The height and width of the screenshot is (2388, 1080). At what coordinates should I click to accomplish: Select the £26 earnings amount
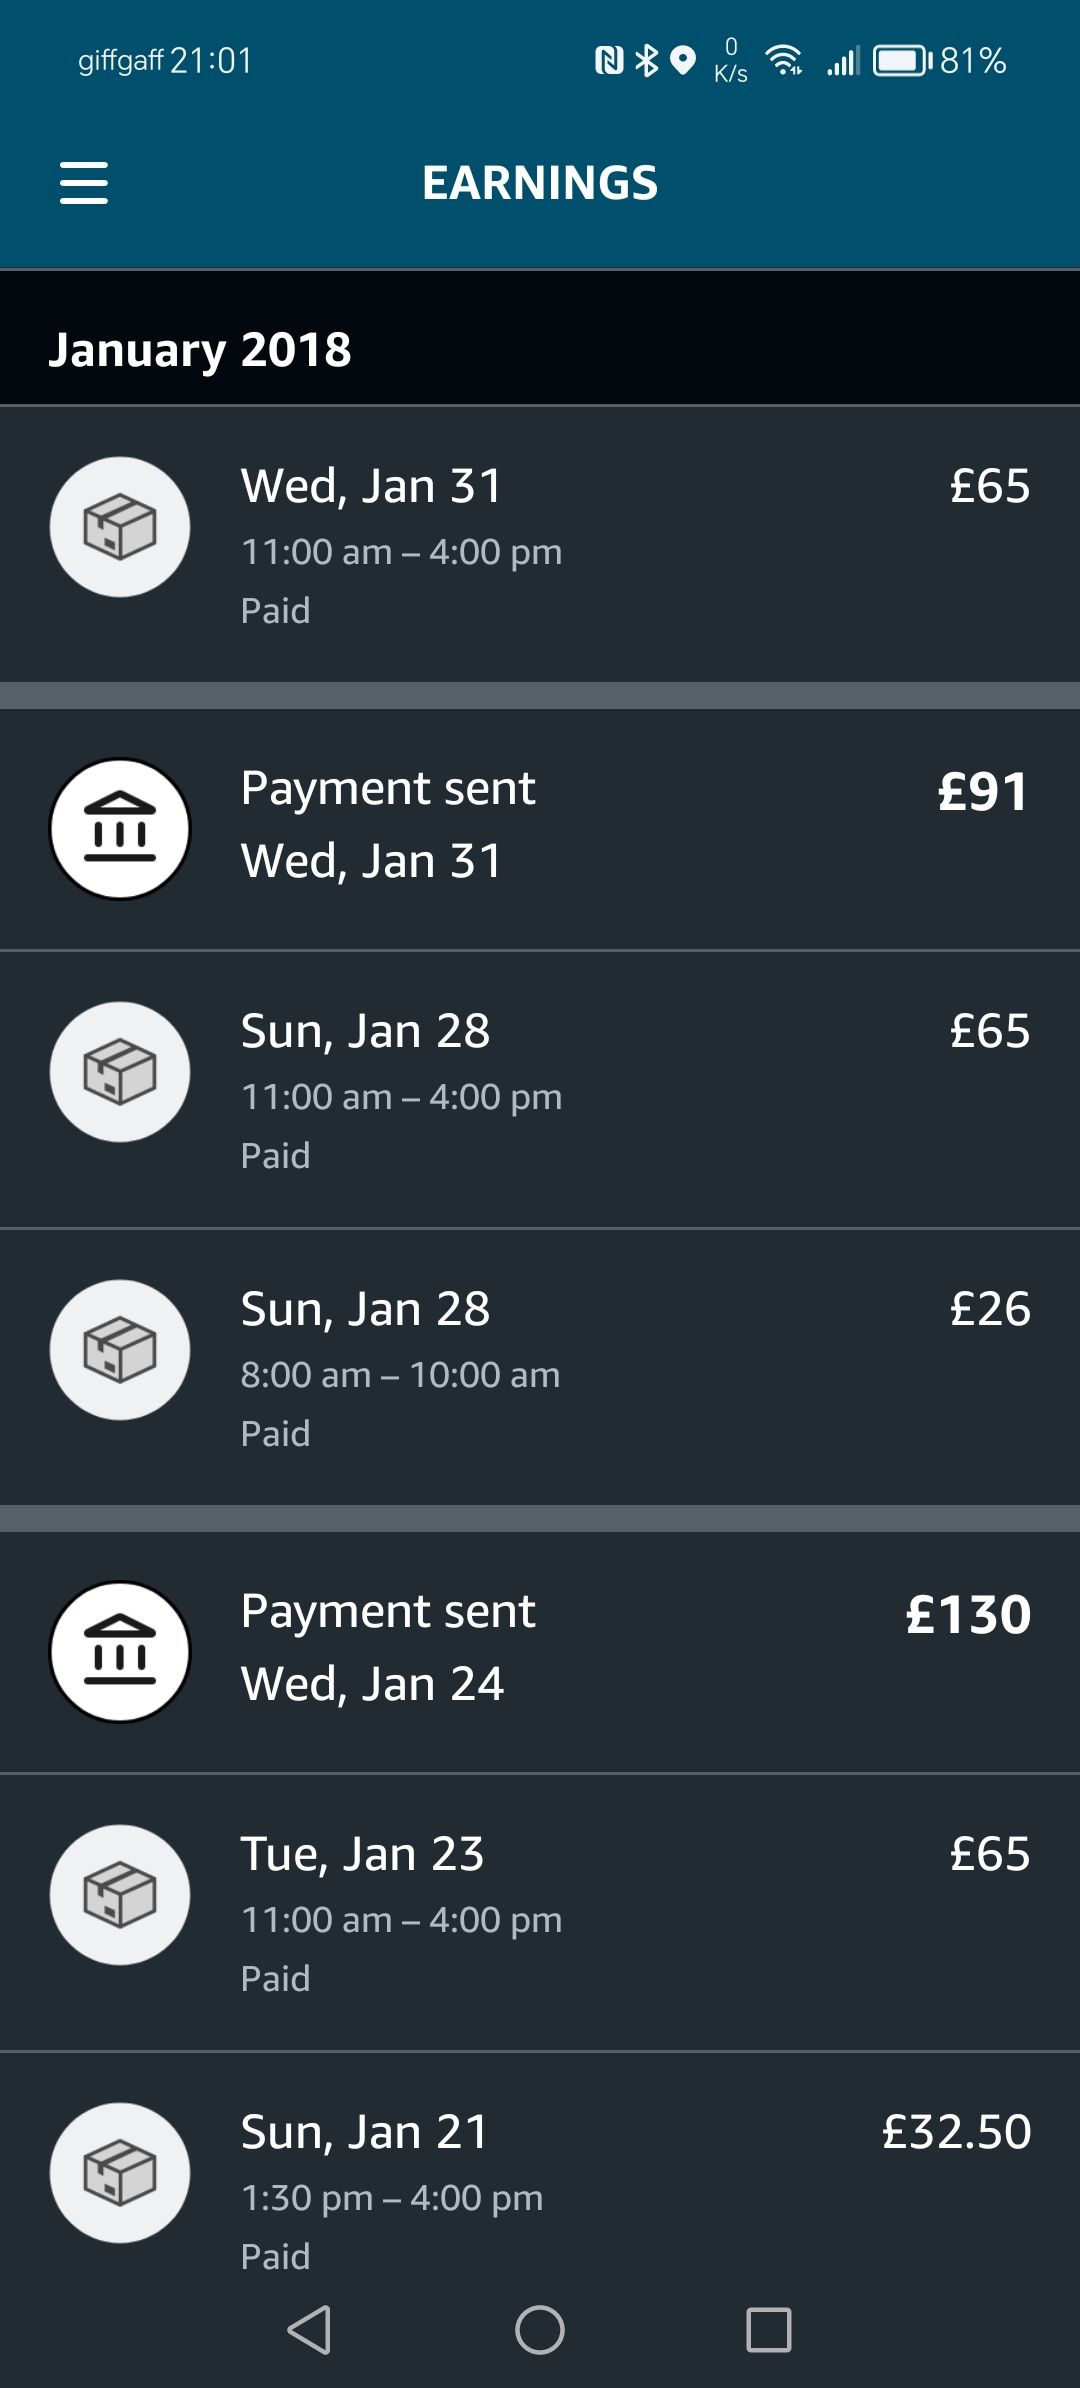989,1309
